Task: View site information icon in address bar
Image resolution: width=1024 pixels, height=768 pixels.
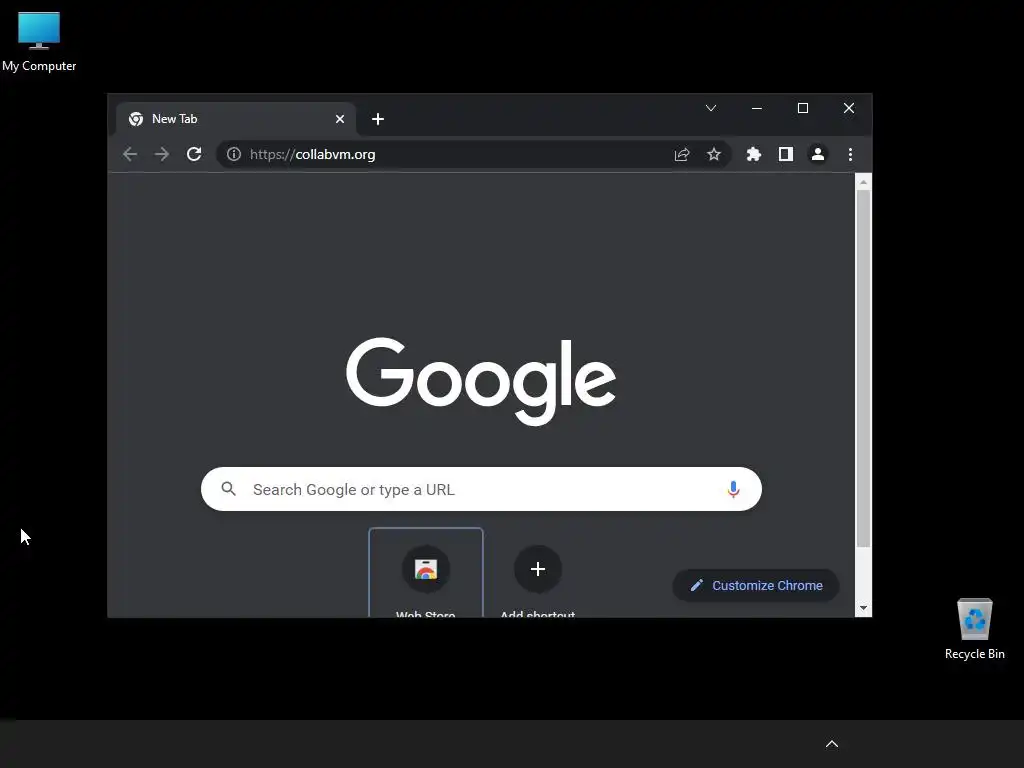Action: click(234, 154)
